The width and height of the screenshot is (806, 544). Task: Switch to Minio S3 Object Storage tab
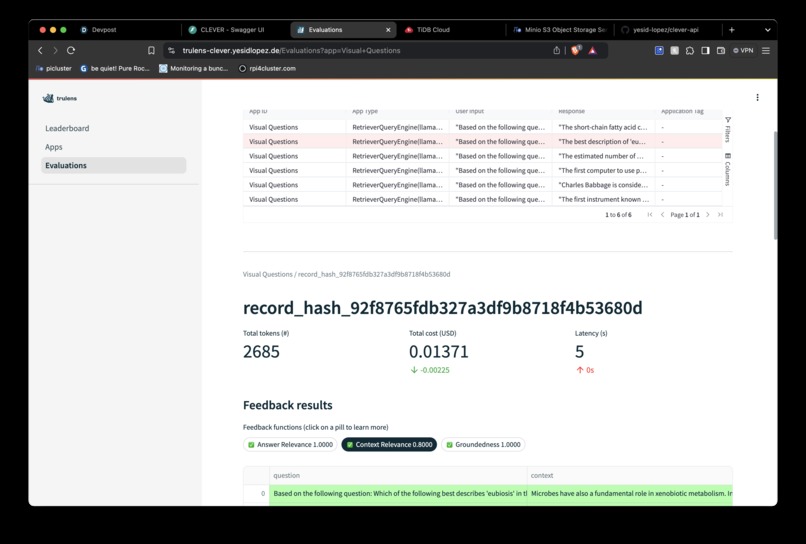560,30
